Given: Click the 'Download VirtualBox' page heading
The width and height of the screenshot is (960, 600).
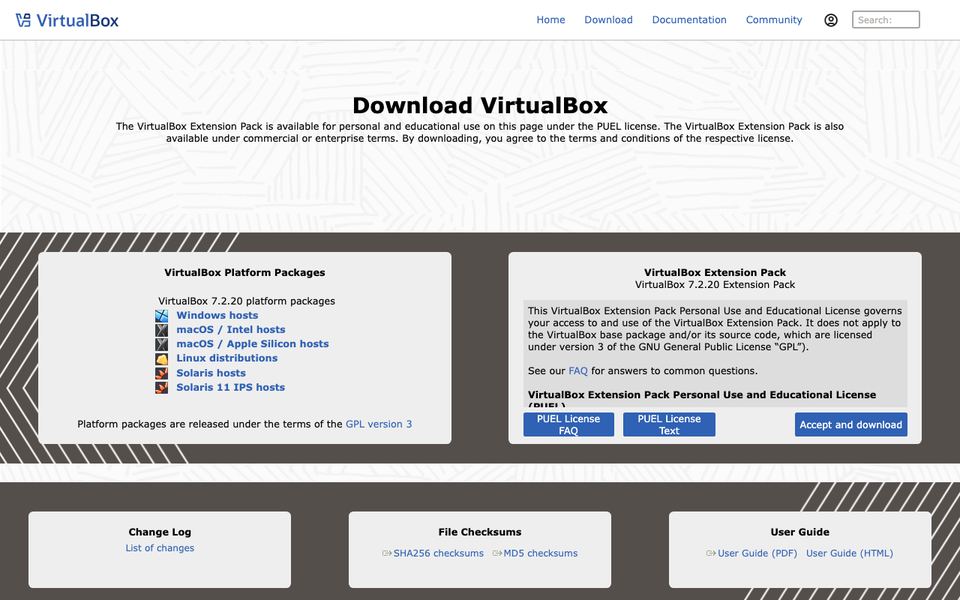Looking at the screenshot, I should tap(480, 105).
